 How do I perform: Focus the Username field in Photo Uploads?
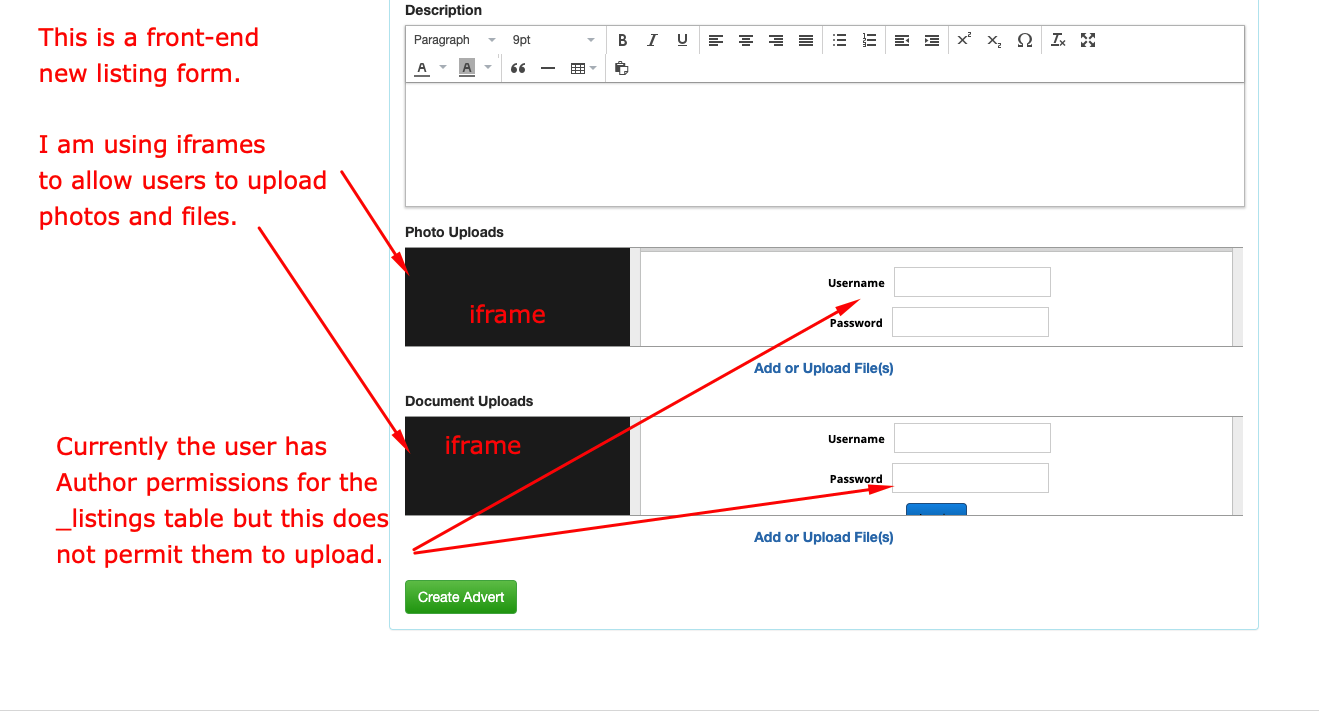[x=972, y=282]
